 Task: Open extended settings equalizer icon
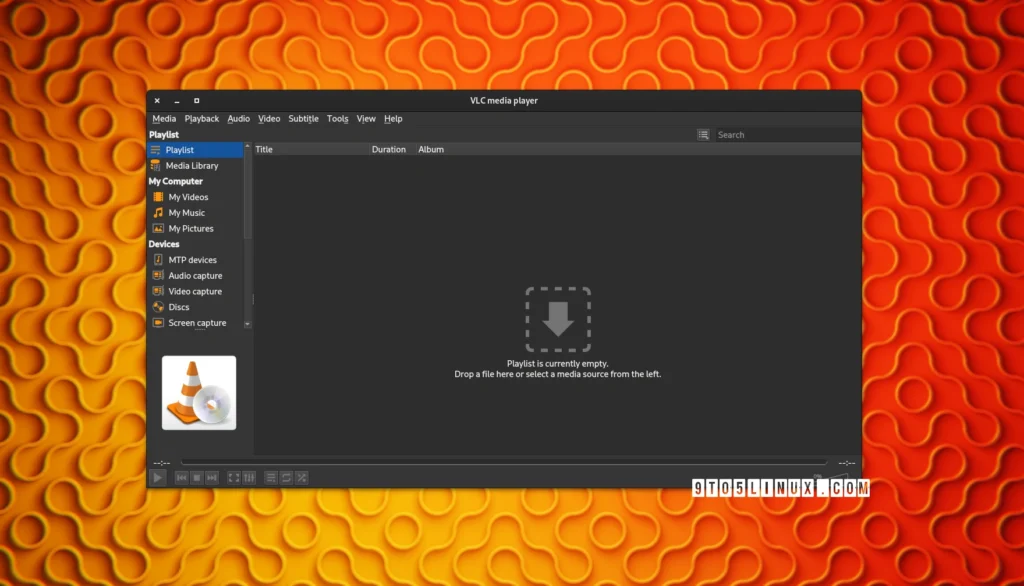click(x=249, y=478)
